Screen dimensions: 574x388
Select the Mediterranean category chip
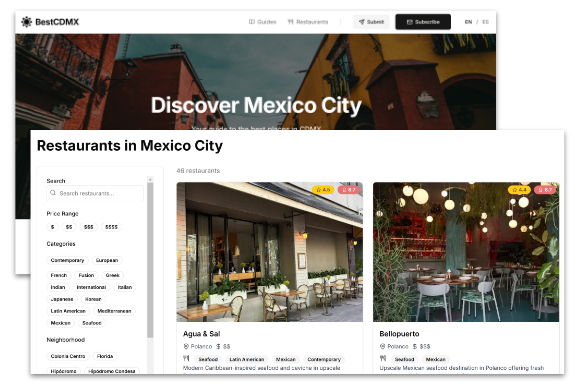[x=114, y=311]
